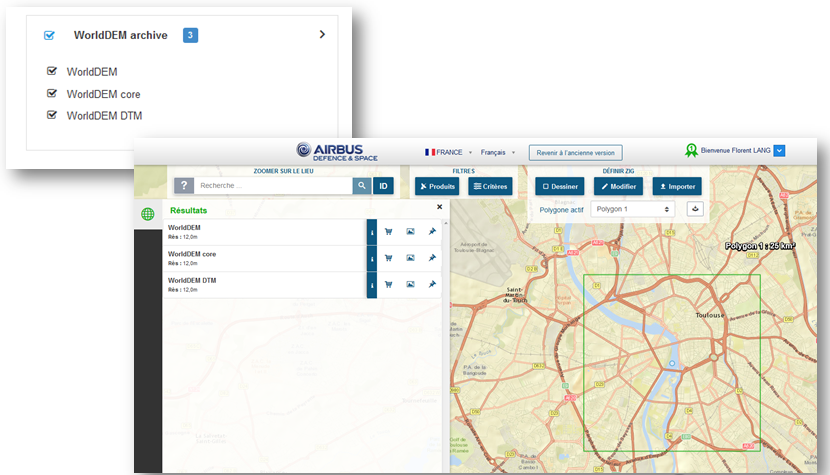Click the Résultats panel heading
The image size is (830, 475).
pos(188,211)
